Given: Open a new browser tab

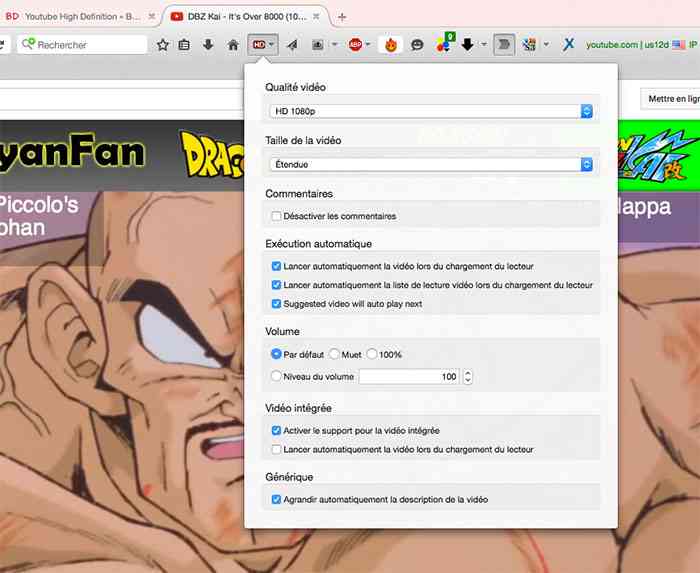Looking at the screenshot, I should point(342,17).
